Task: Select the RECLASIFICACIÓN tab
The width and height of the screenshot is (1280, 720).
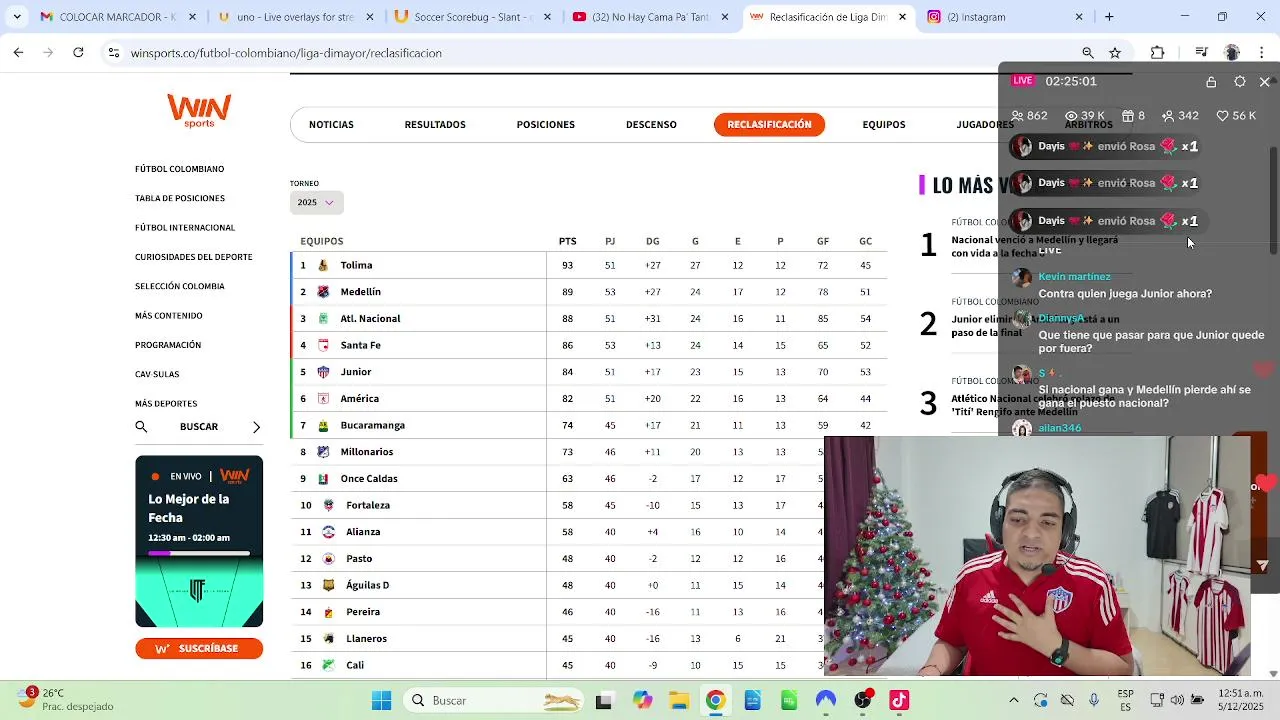Action: pos(769,124)
